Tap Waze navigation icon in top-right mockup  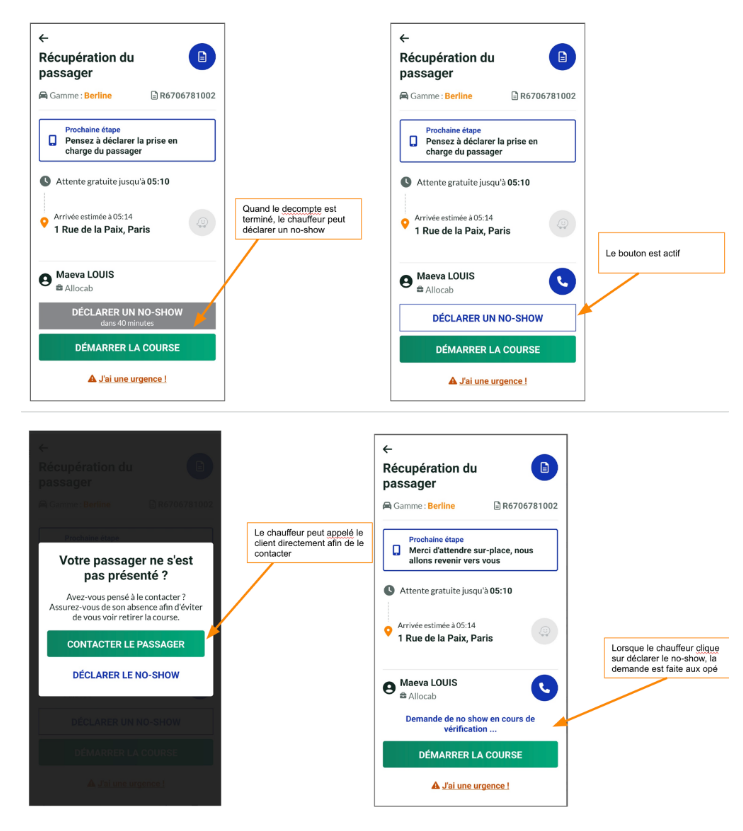(562, 224)
